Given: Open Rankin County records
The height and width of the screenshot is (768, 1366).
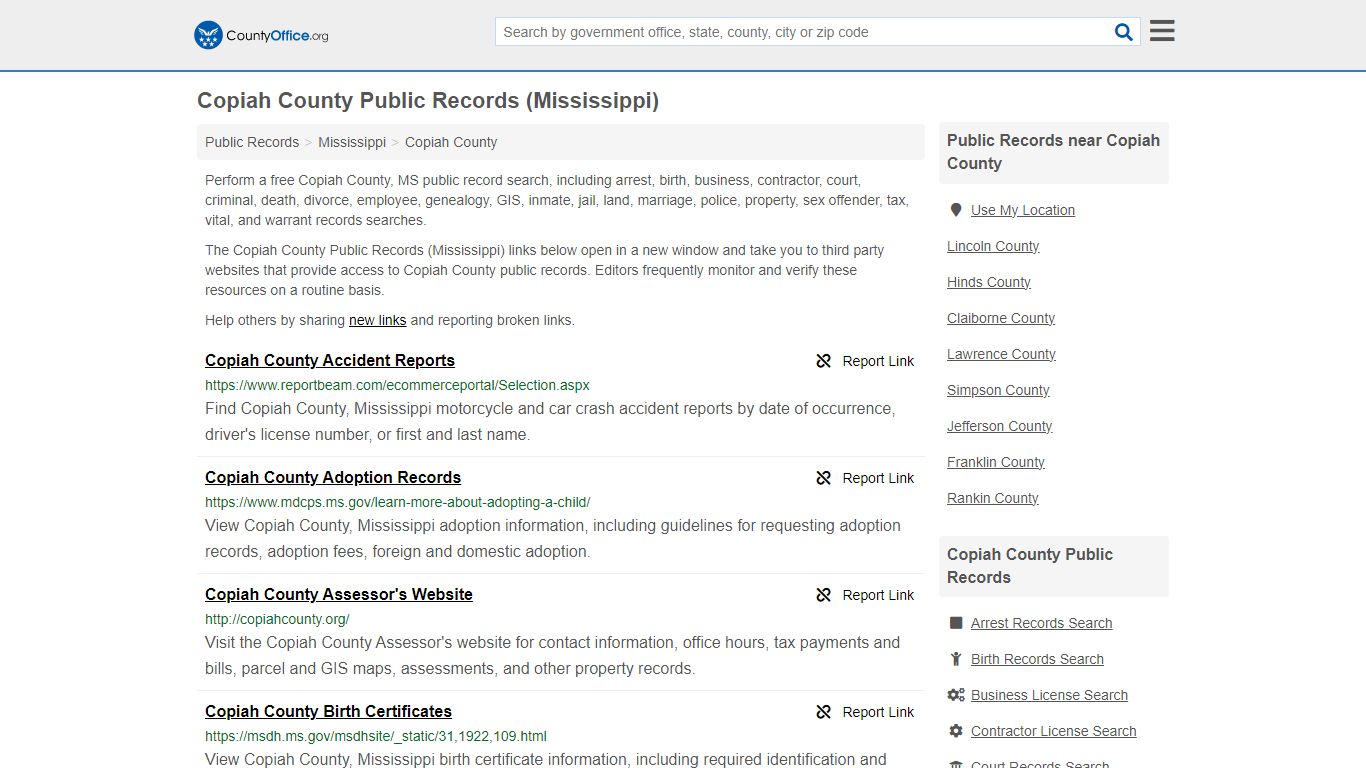Looking at the screenshot, I should (993, 498).
